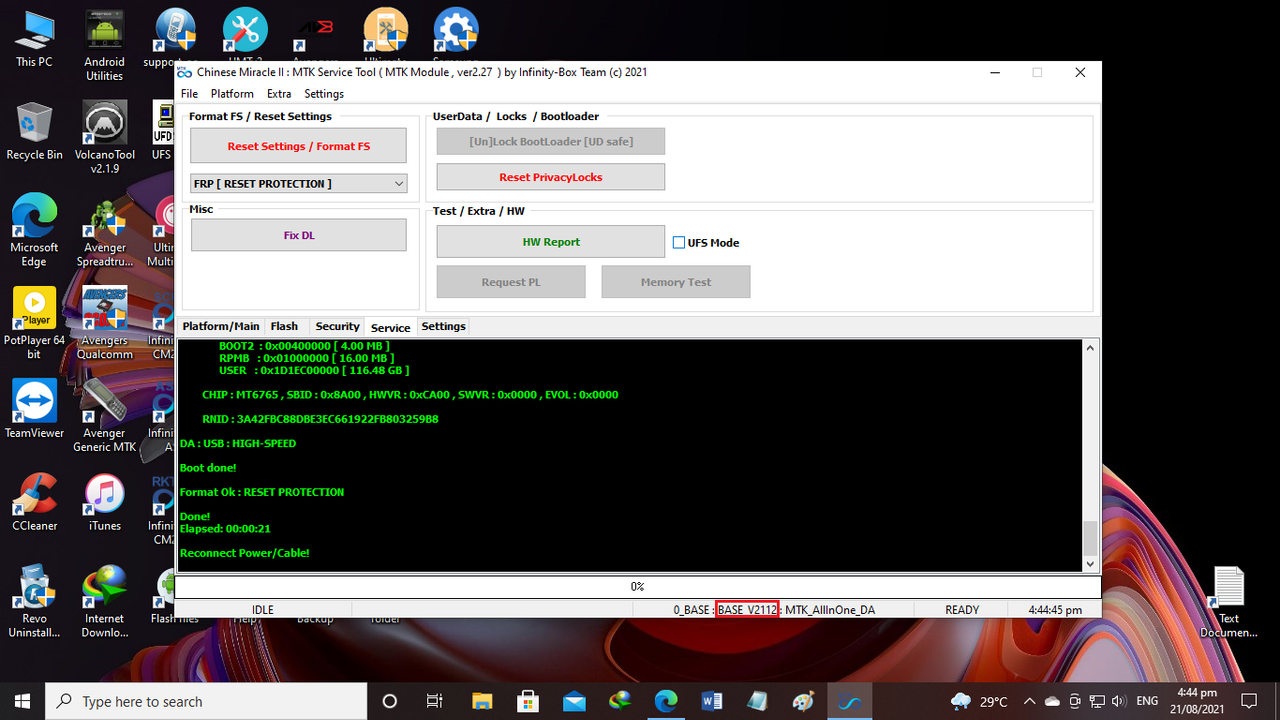Open Settings gear desktop shortcut
Screen dimensions: 1280x720
[x=455, y=30]
